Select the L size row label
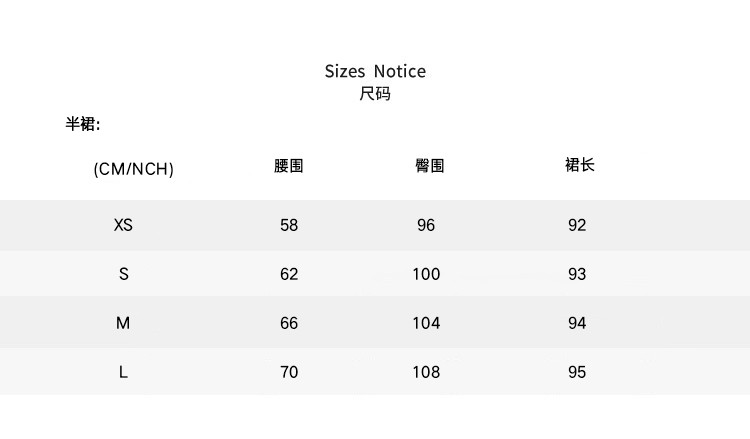750x439 pixels. click(x=123, y=372)
